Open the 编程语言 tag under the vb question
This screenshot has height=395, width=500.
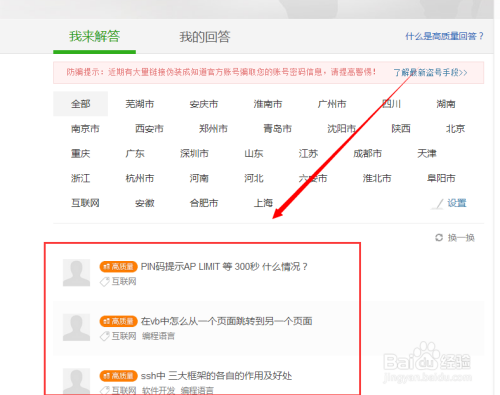158,336
